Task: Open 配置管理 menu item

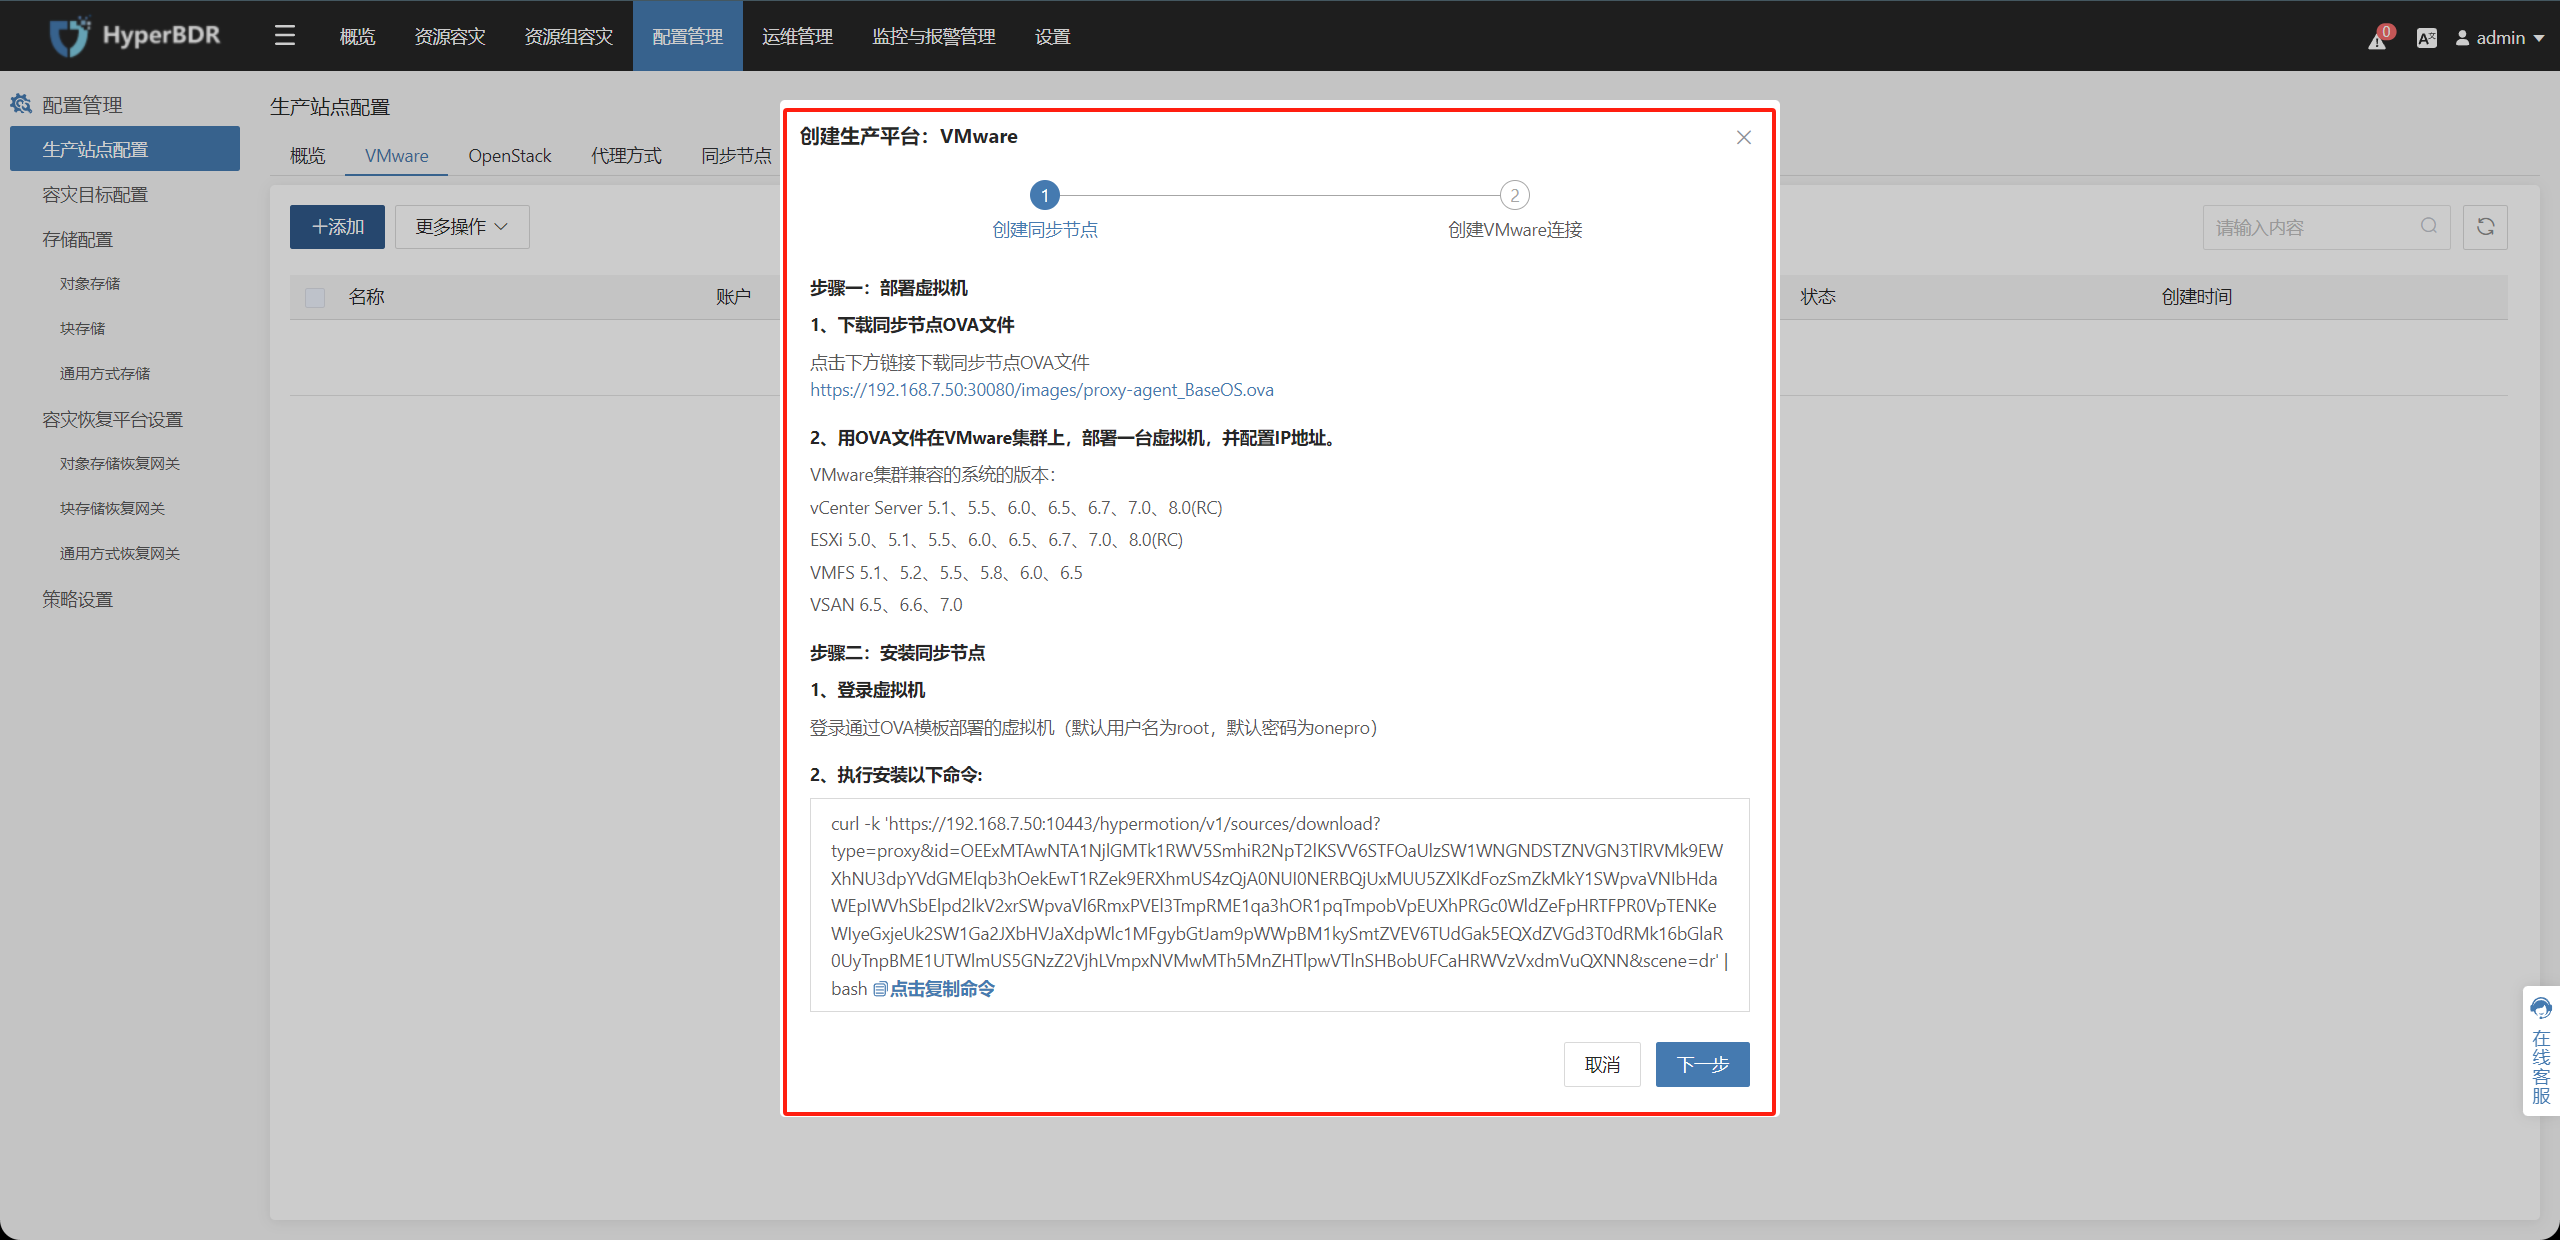Action: click(x=686, y=33)
